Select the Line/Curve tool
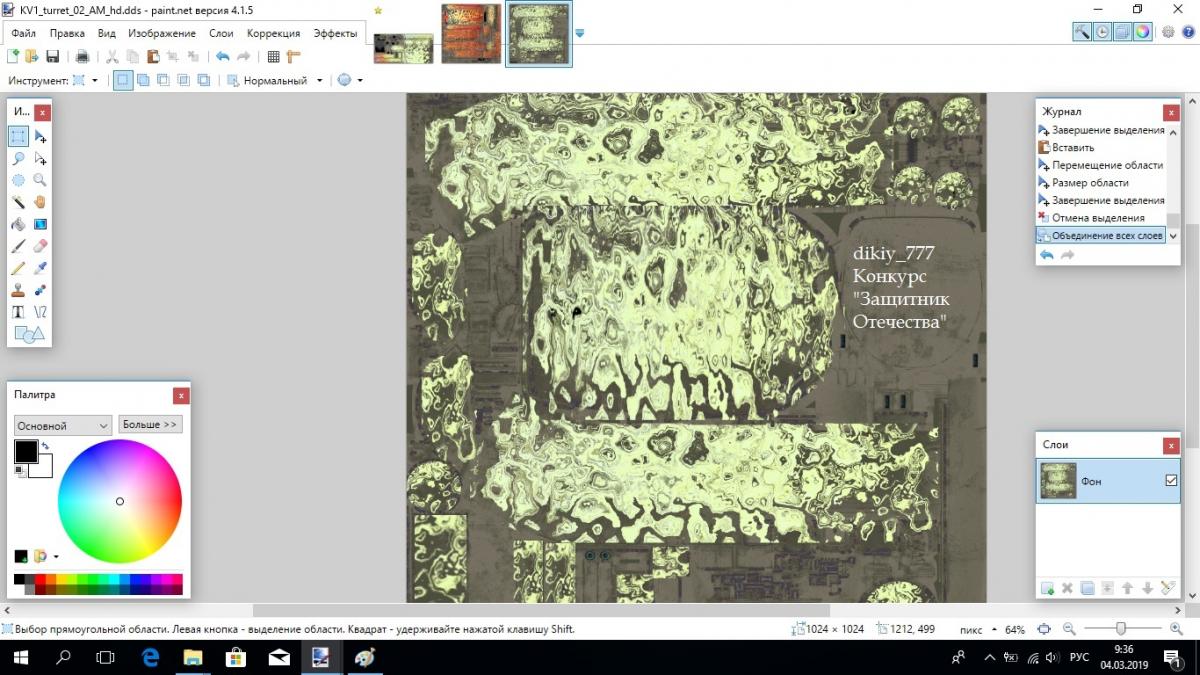 pyautogui.click(x=41, y=312)
